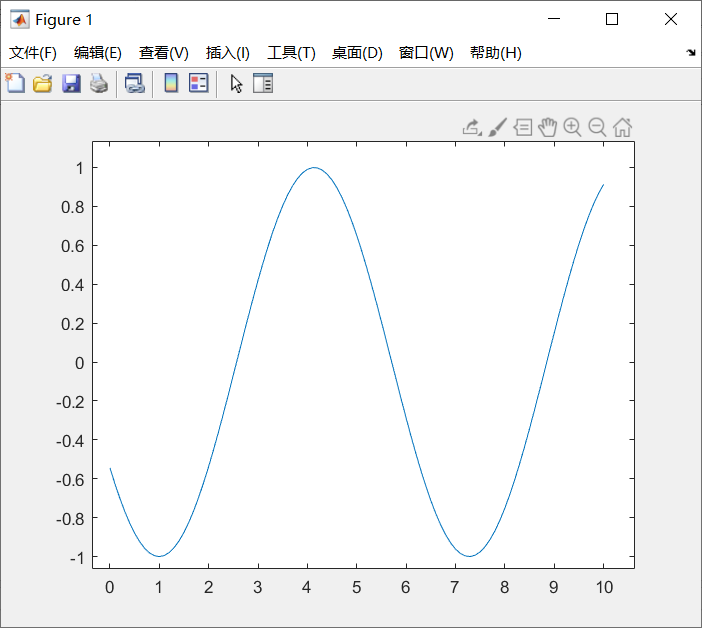Minimize the Figure 1 window
This screenshot has width=702, height=628.
pyautogui.click(x=554, y=19)
